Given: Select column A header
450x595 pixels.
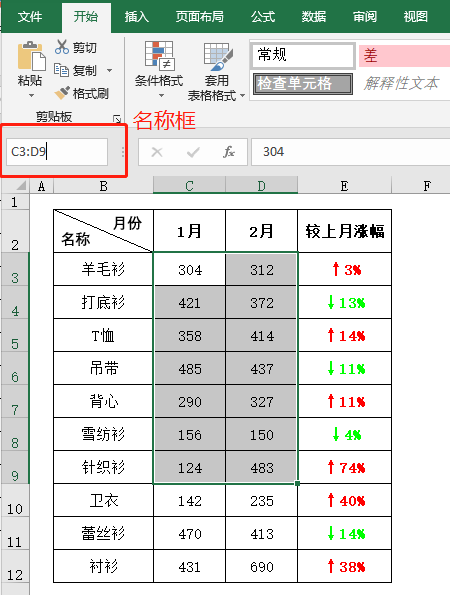Looking at the screenshot, I should (x=41, y=186).
